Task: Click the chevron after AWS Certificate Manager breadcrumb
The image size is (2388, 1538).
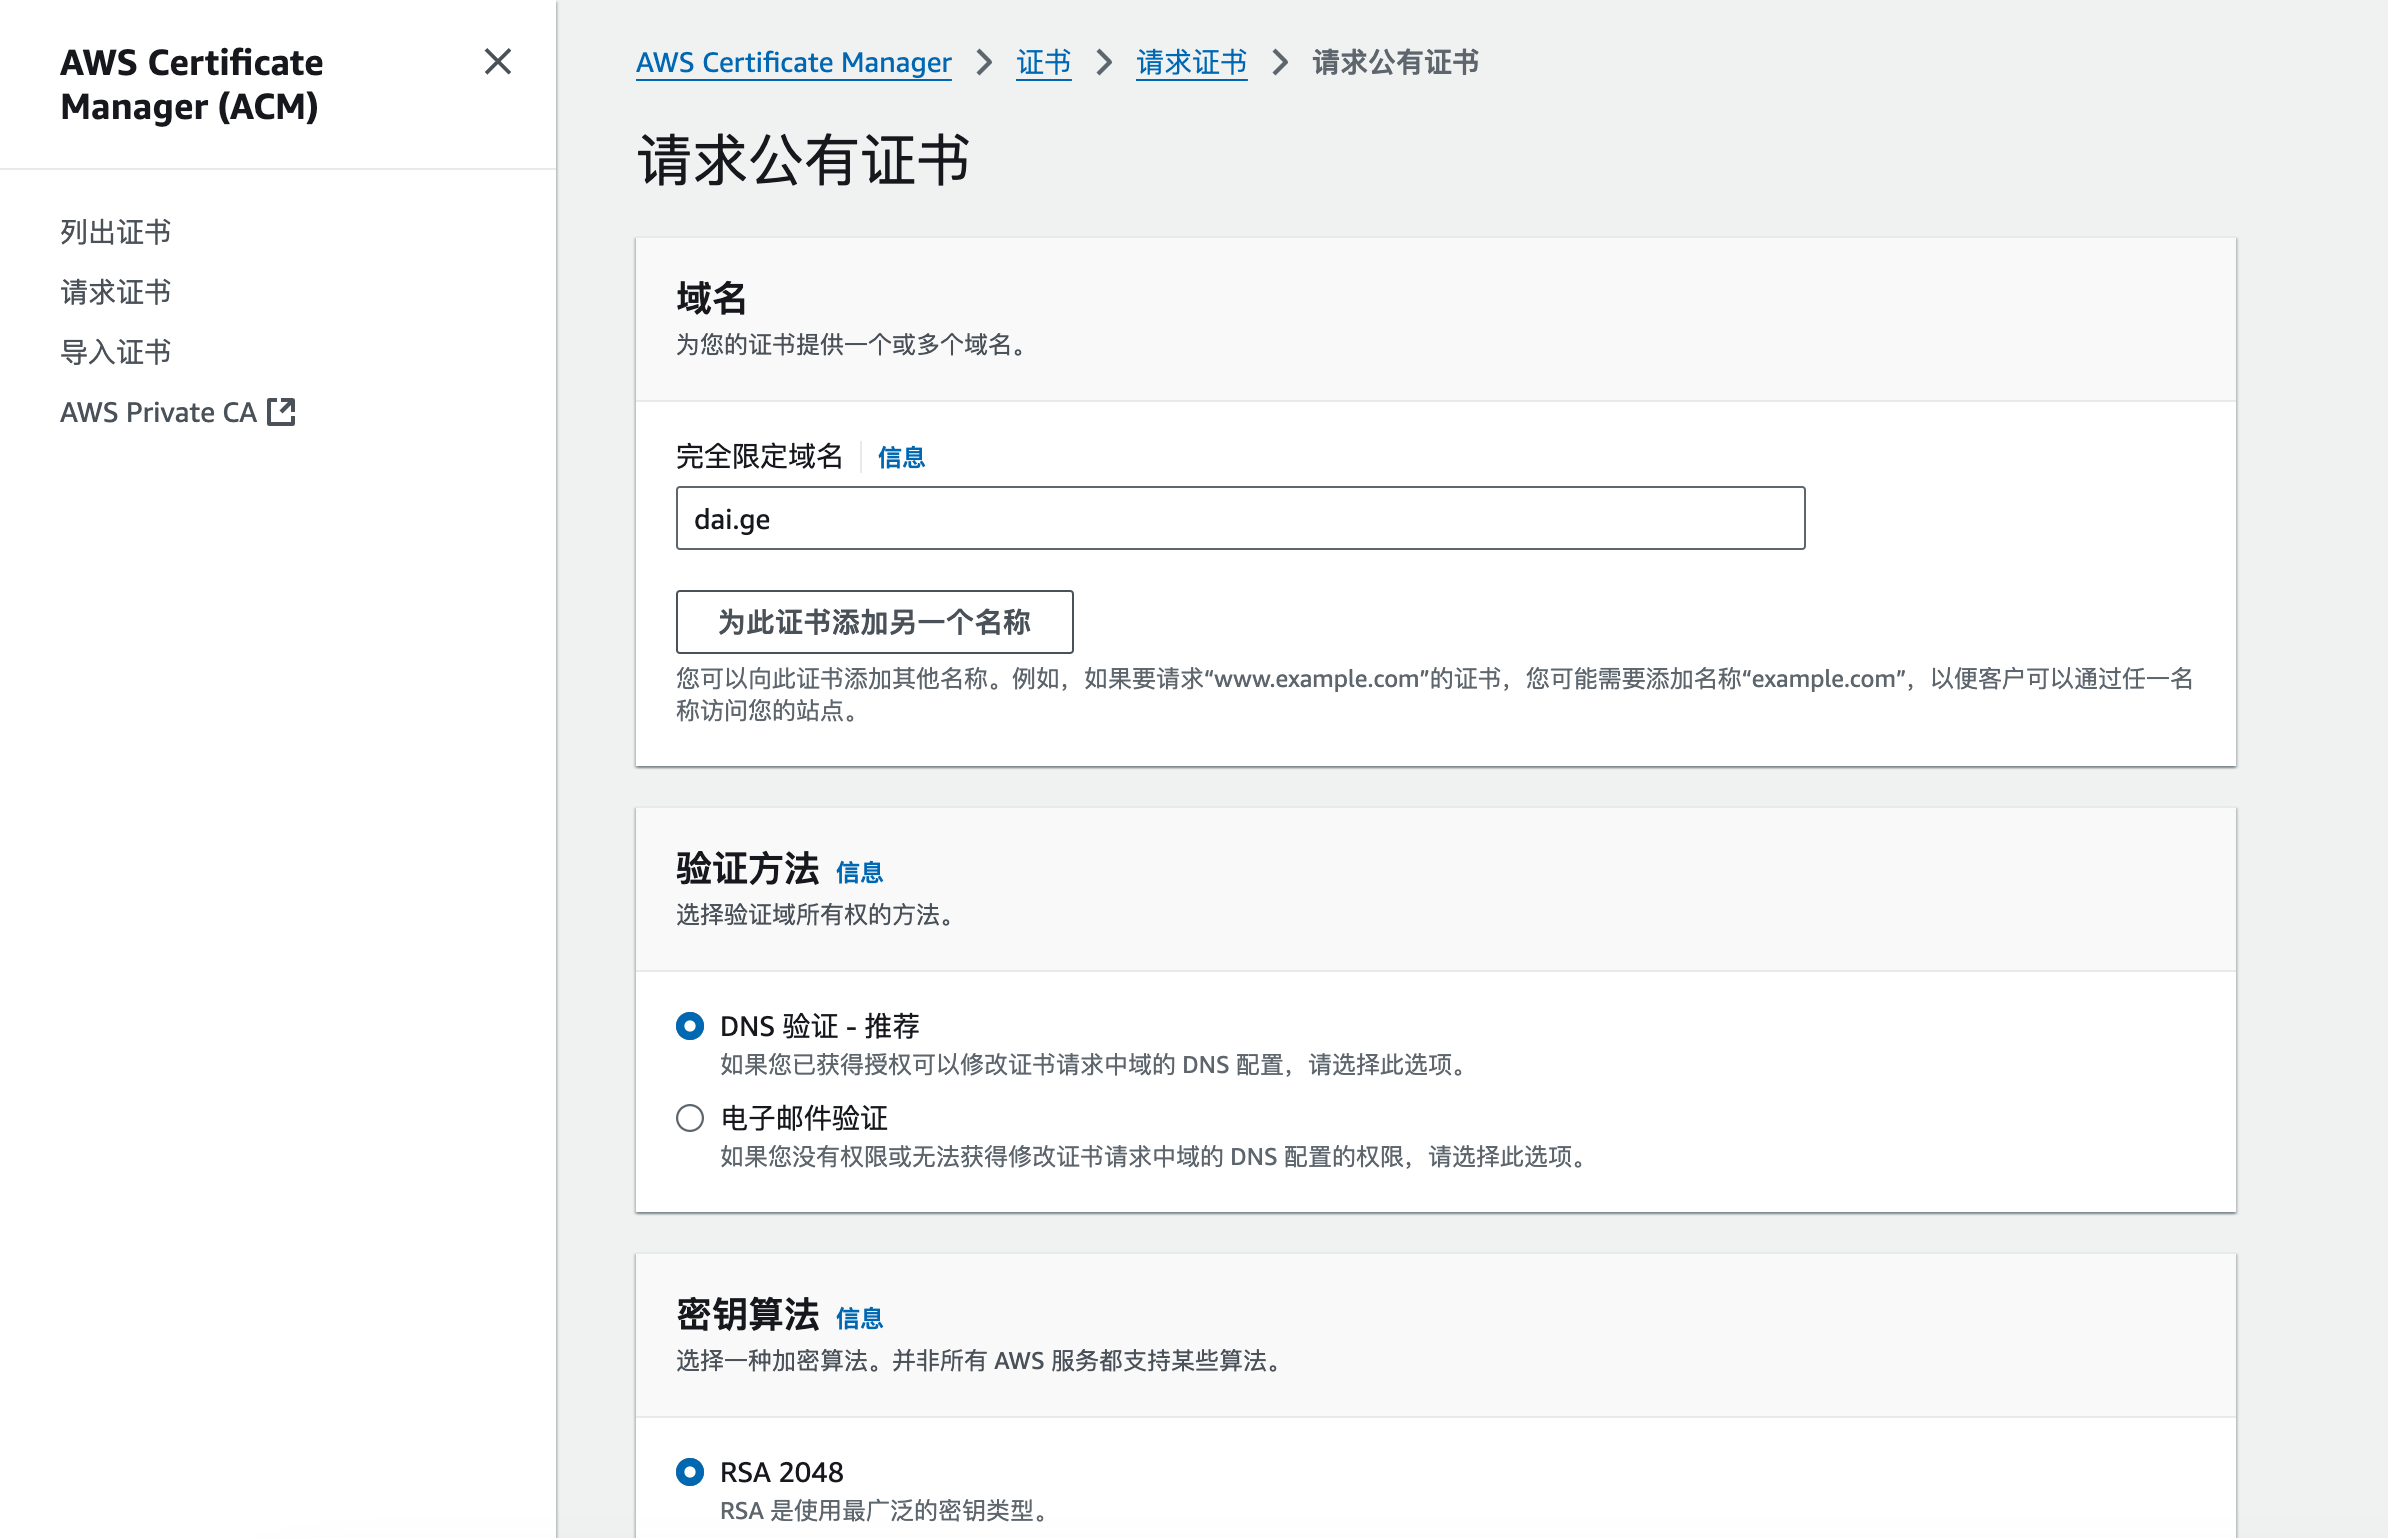Action: [x=985, y=62]
